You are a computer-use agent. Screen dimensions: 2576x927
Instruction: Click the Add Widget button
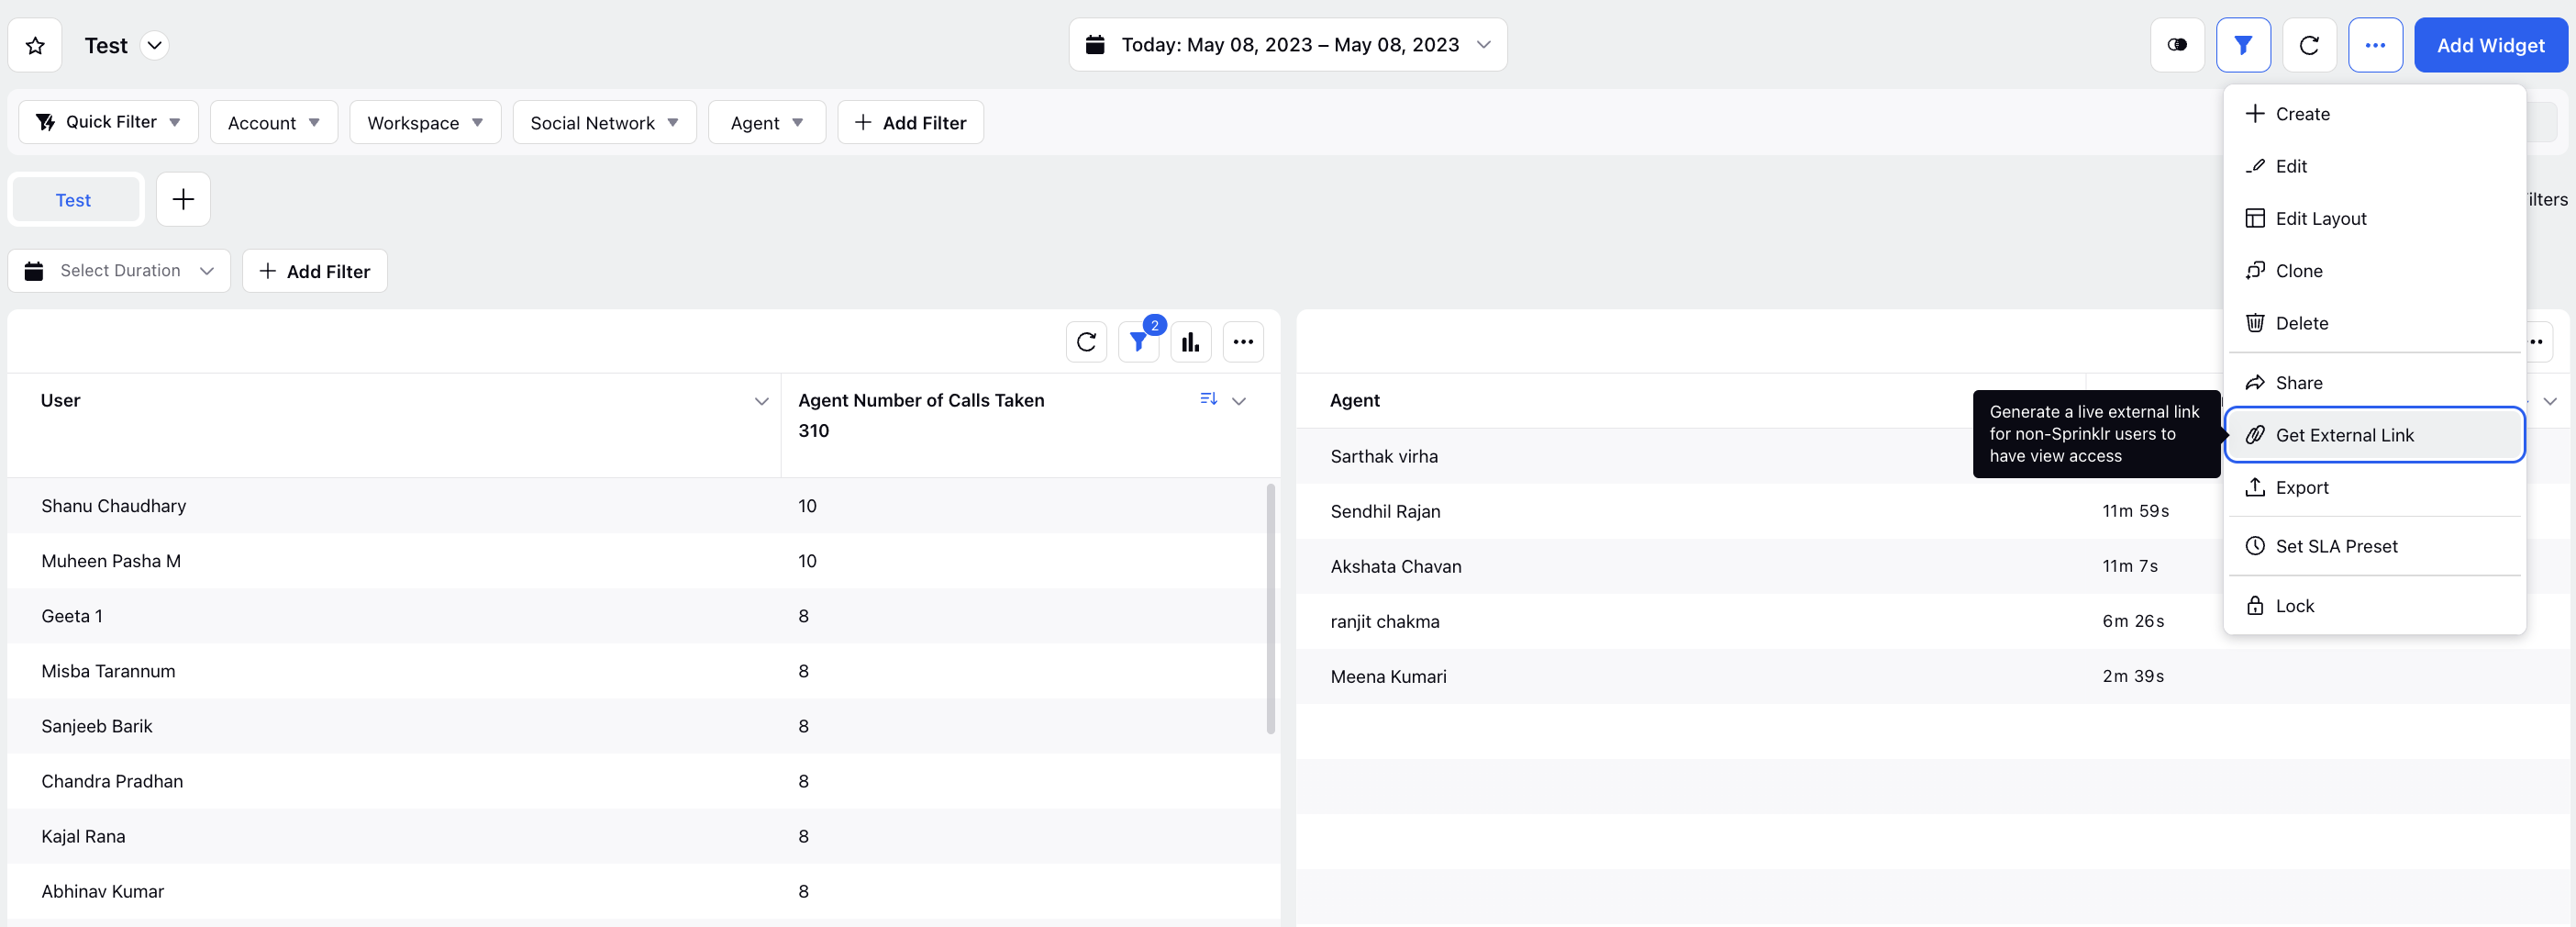[x=2490, y=45]
